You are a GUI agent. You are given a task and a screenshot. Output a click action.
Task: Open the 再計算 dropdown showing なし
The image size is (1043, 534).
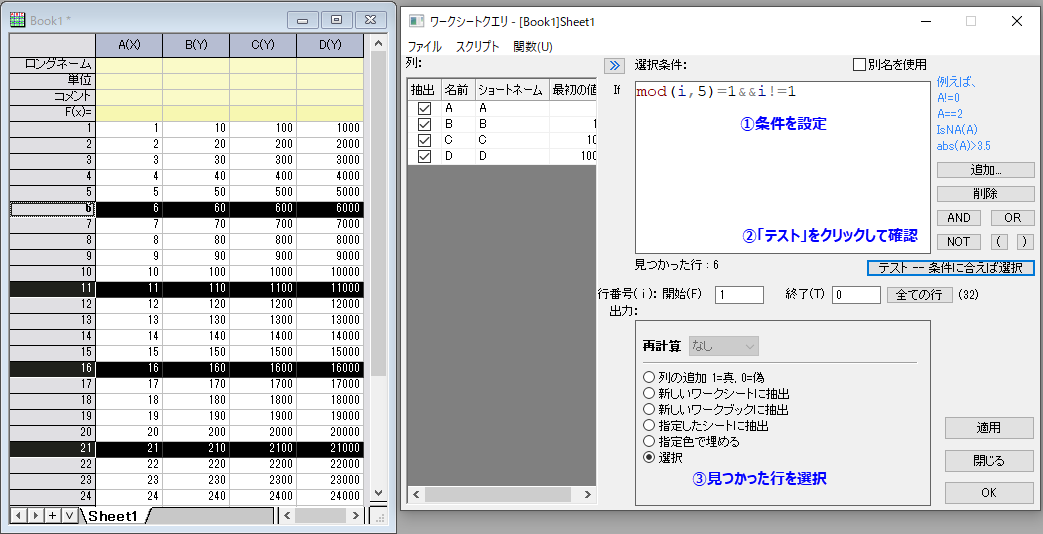click(724, 346)
